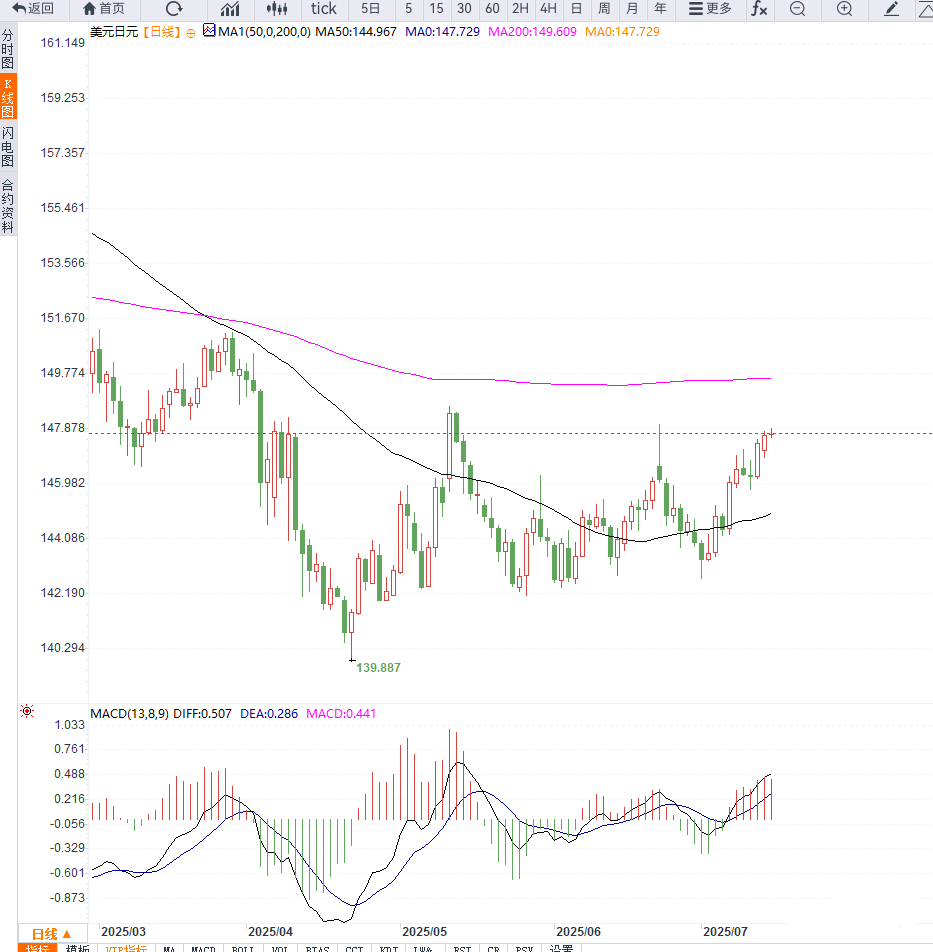
Task: Click the magenta MACD:0.441 value
Action: (341, 713)
